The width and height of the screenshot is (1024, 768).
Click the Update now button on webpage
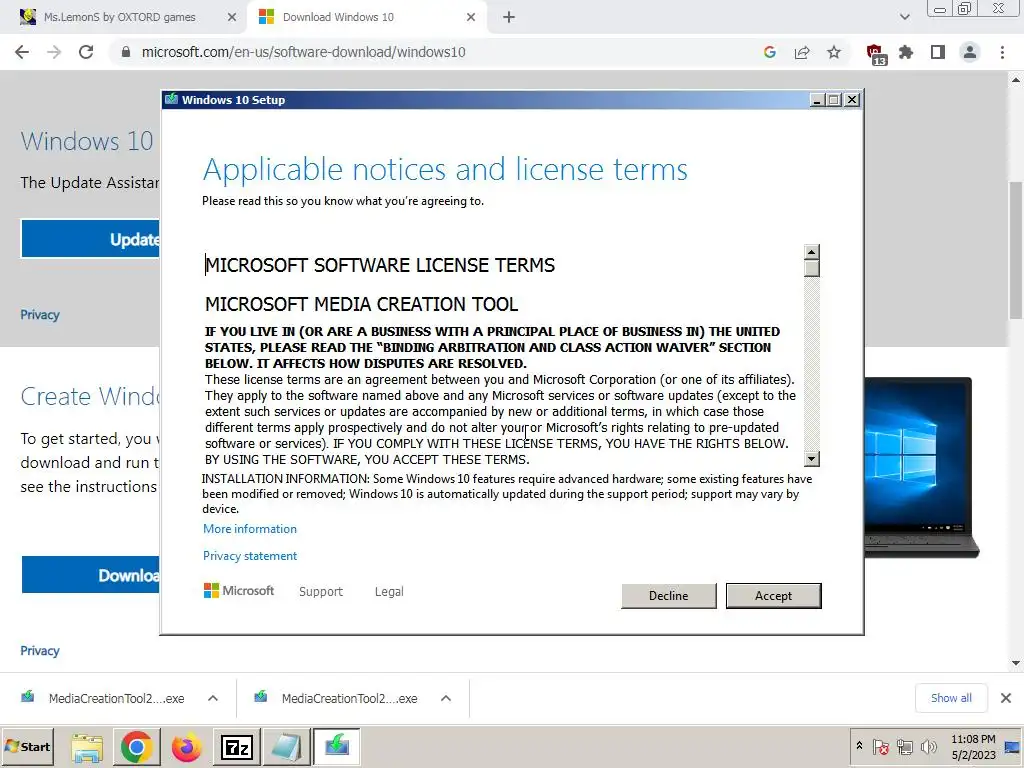(x=90, y=239)
